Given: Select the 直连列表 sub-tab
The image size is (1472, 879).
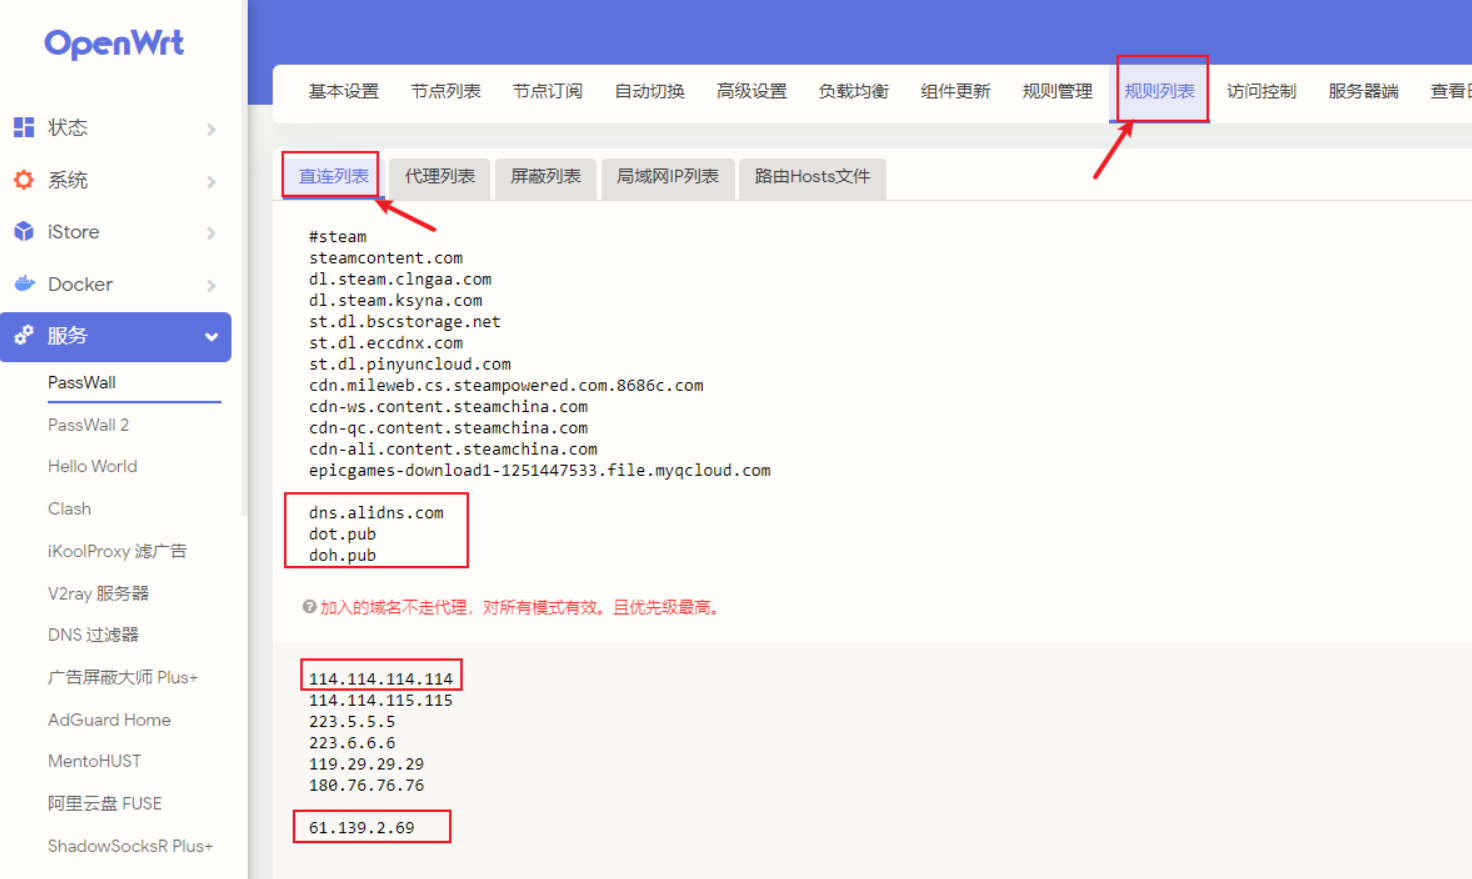Looking at the screenshot, I should pos(334,177).
